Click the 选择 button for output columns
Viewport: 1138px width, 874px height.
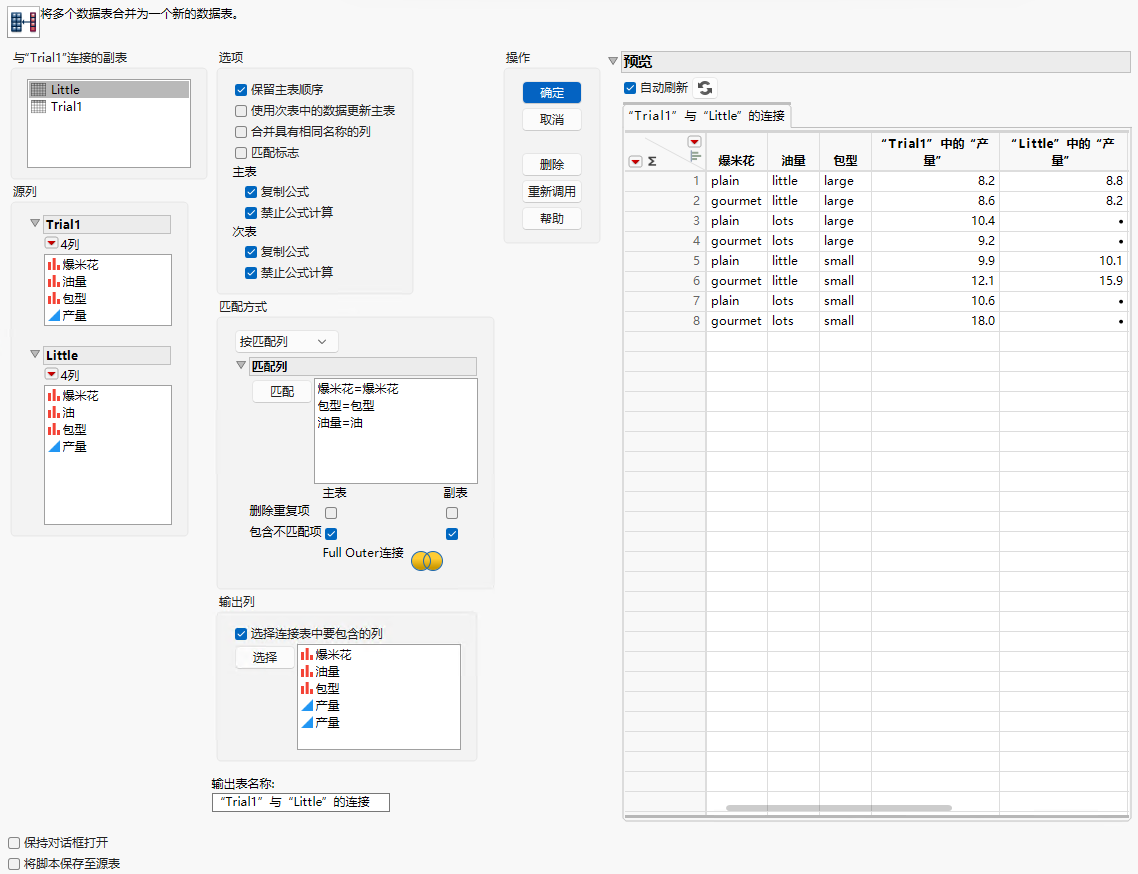point(265,658)
